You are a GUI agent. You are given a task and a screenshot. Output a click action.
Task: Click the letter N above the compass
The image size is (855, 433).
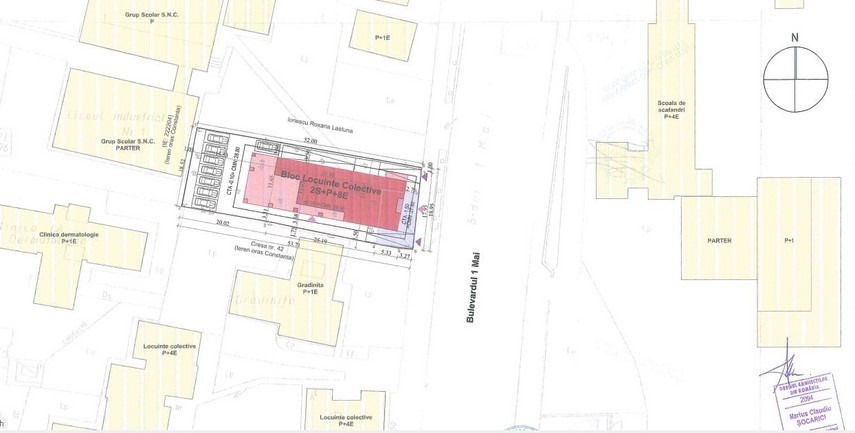coord(795,37)
